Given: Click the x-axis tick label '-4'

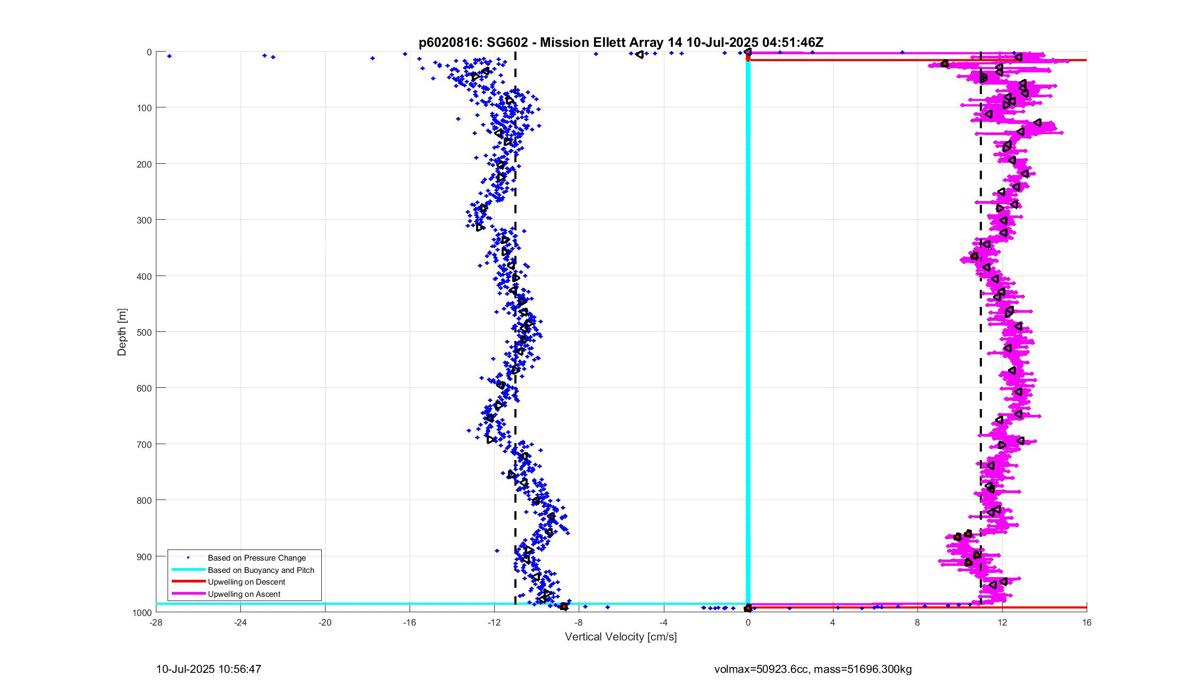Looking at the screenshot, I should coord(664,621).
